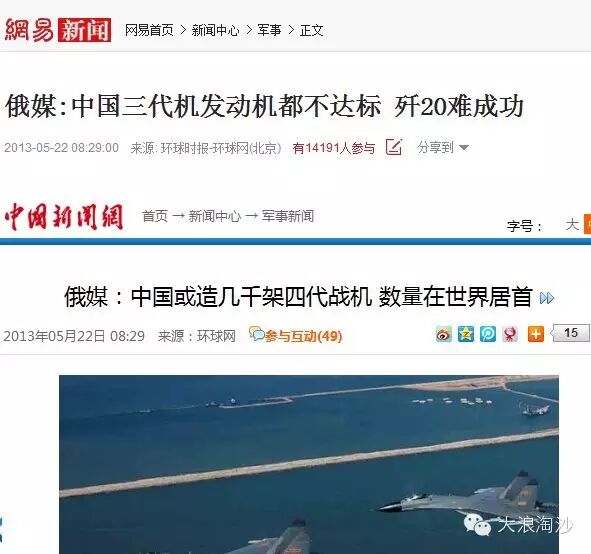Image resolution: width=591 pixels, height=554 pixels.
Task: Share via the blue Tencent Weibo icon
Action: click(x=488, y=334)
